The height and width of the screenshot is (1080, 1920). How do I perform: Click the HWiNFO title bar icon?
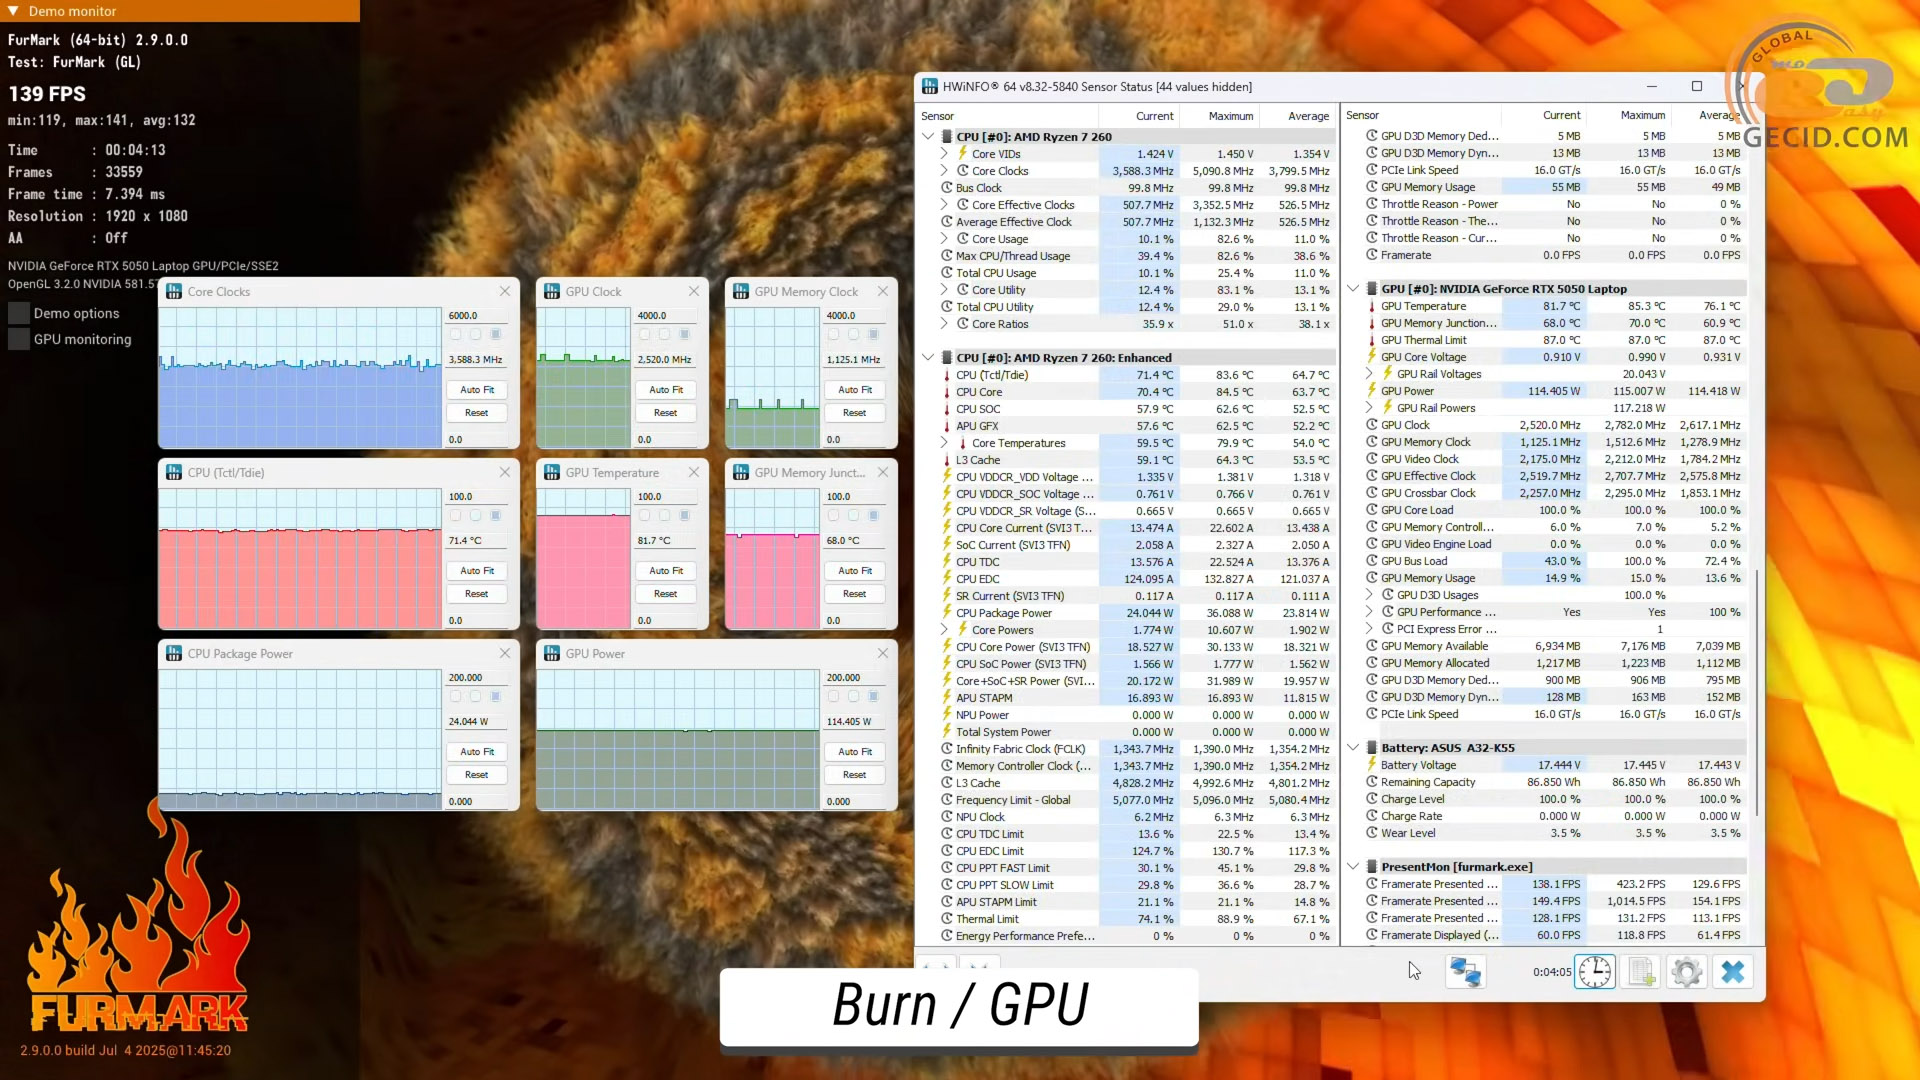[x=930, y=87]
